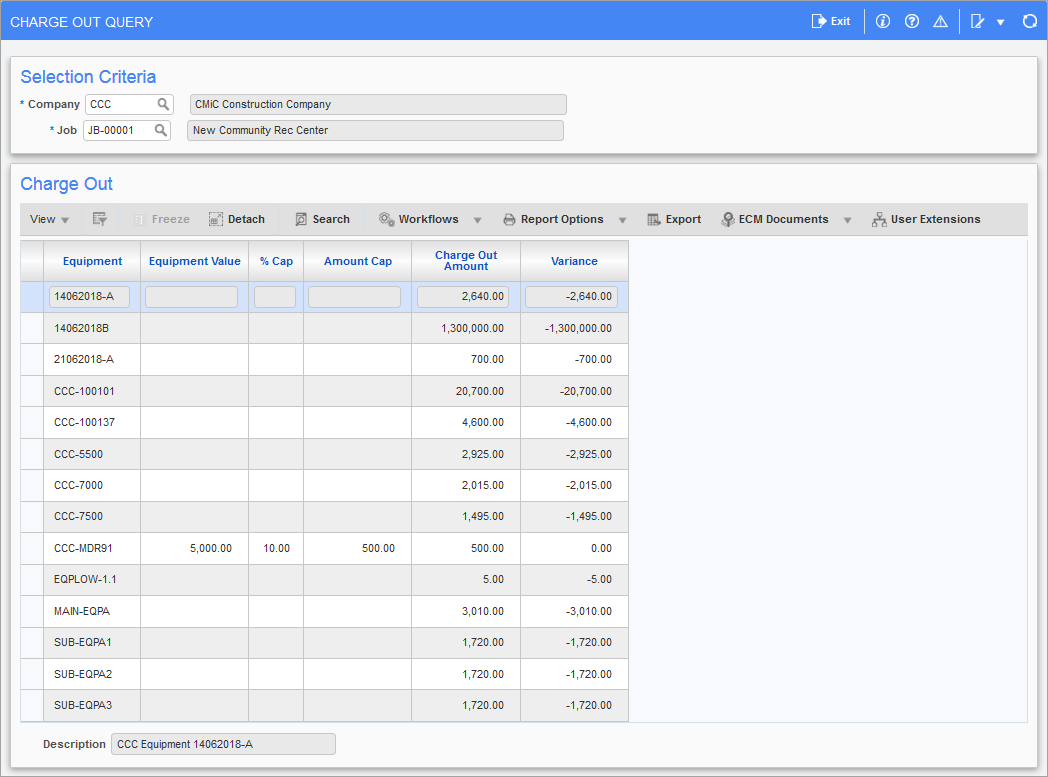Refresh the screen using the header refresh icon
This screenshot has width=1048, height=777.
[x=1029, y=20]
